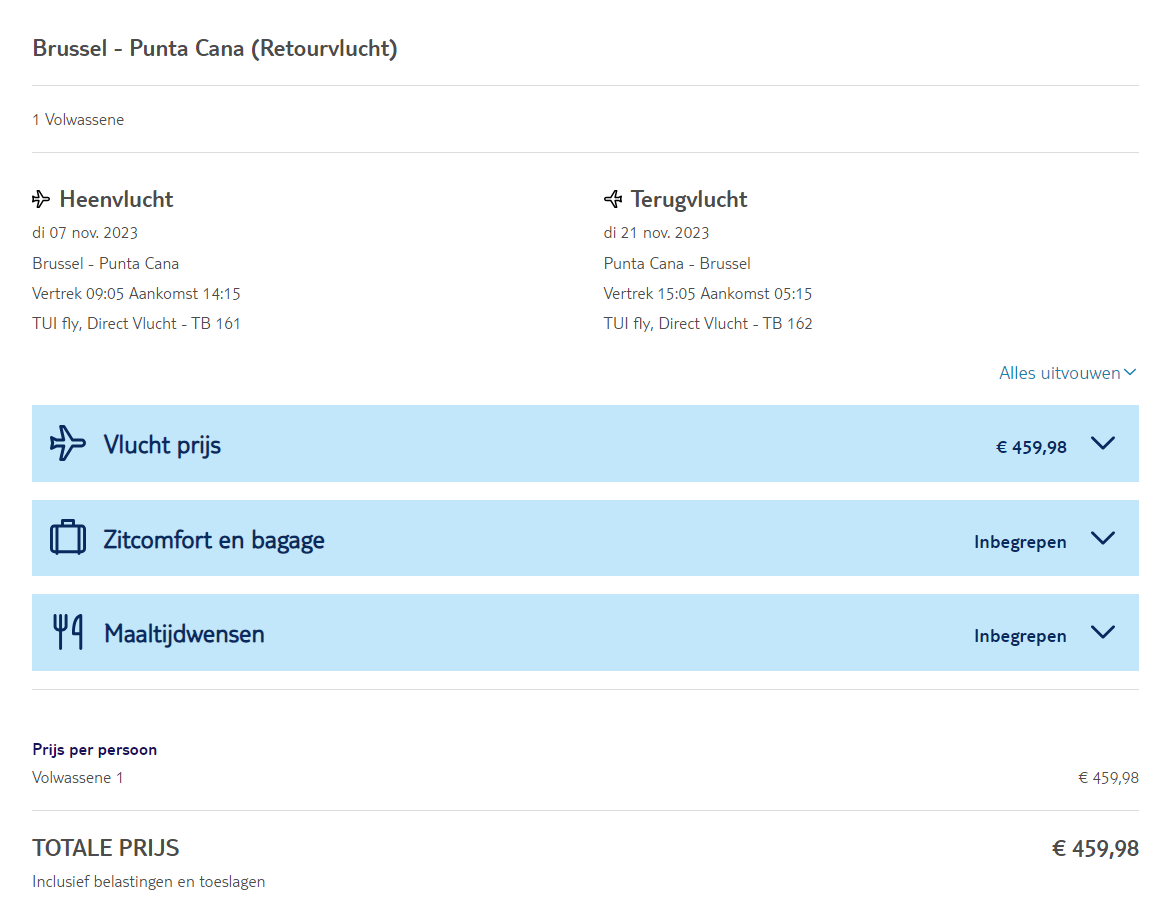The height and width of the screenshot is (921, 1164).
Task: Click the chevron next to Alles uitvouwen
Action: tap(1130, 373)
